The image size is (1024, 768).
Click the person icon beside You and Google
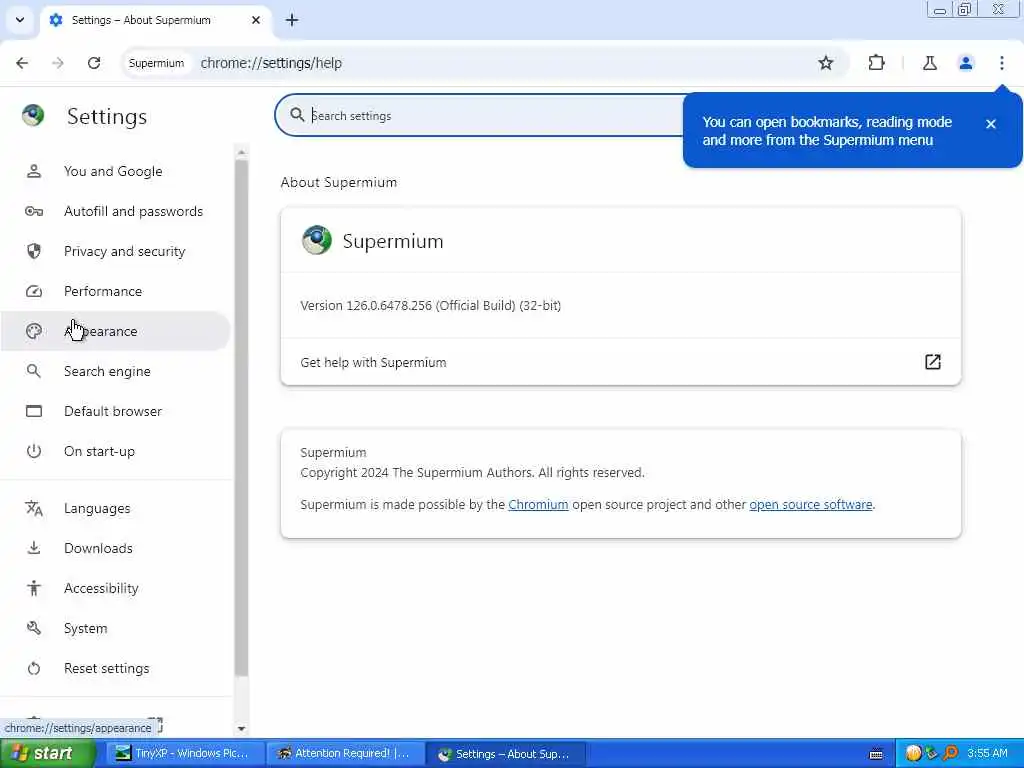point(34,171)
